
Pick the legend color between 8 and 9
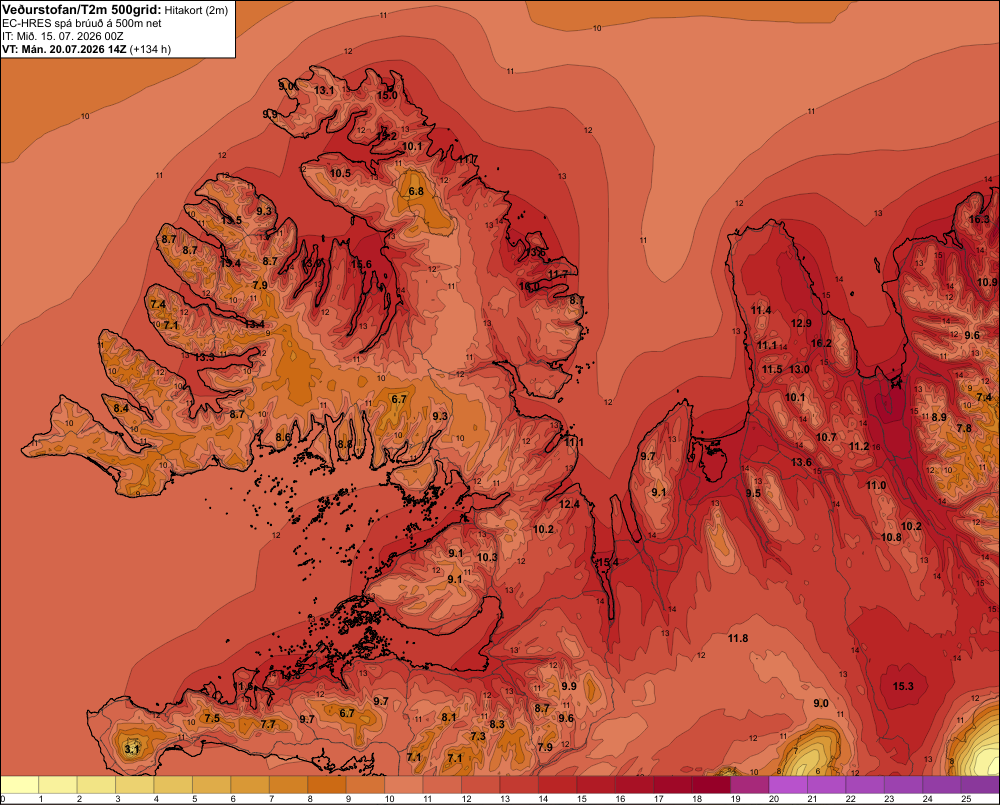(x=327, y=785)
